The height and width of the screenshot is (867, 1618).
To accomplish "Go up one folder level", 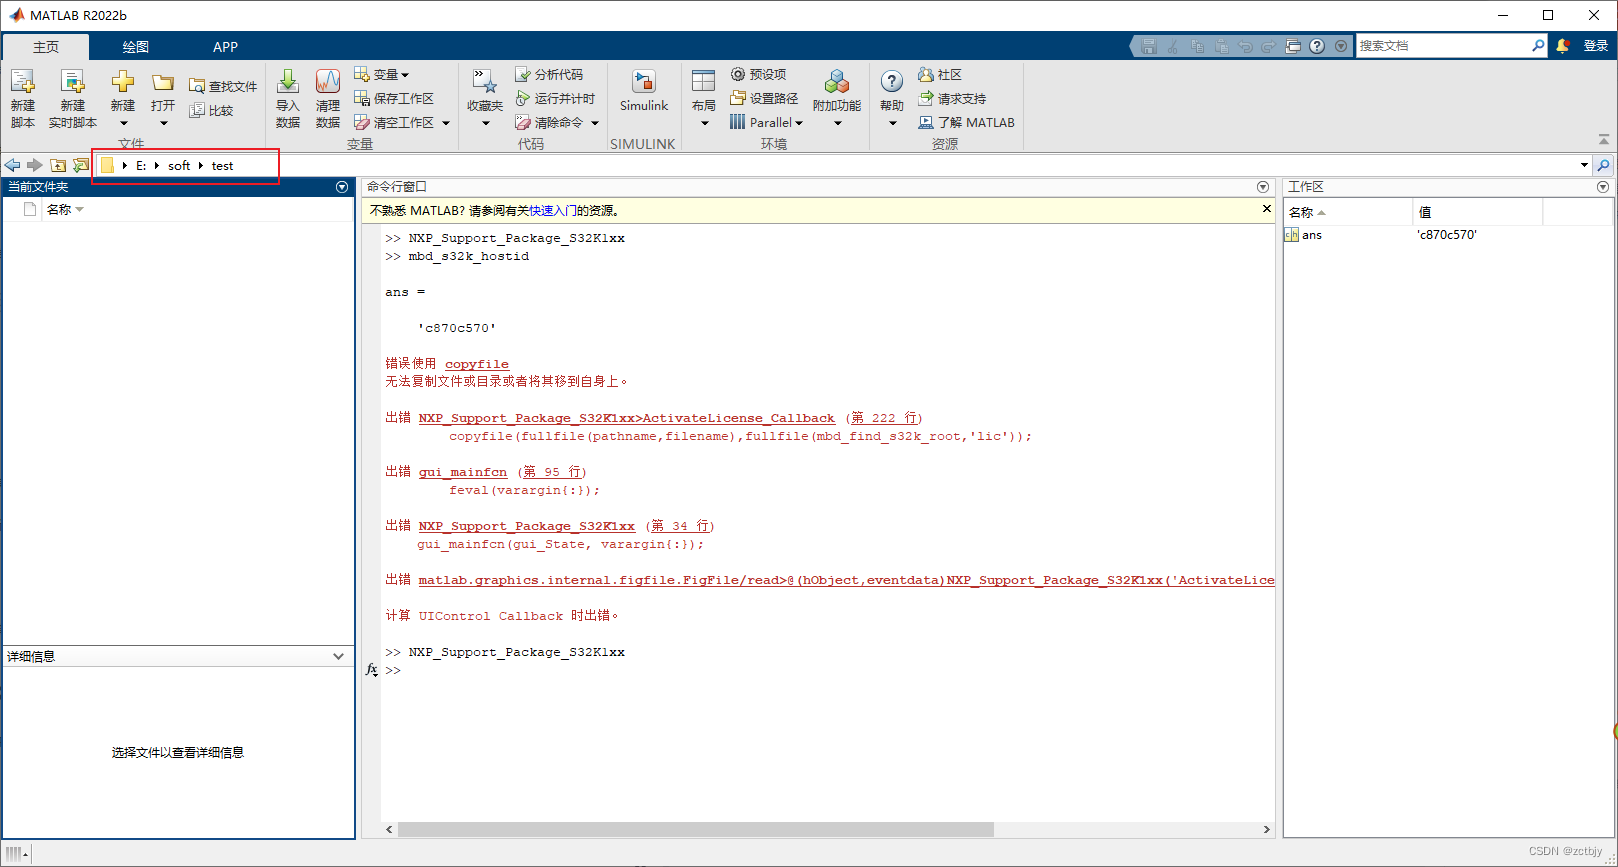I will coord(58,165).
